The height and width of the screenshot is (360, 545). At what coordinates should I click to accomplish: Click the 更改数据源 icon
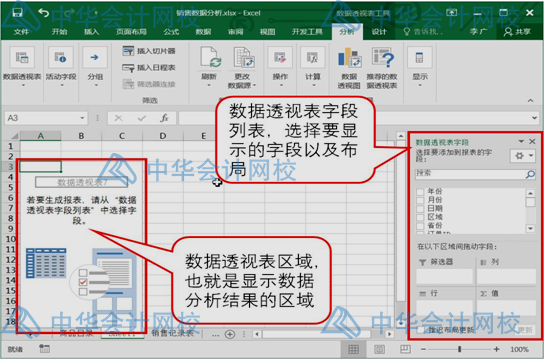click(x=243, y=58)
